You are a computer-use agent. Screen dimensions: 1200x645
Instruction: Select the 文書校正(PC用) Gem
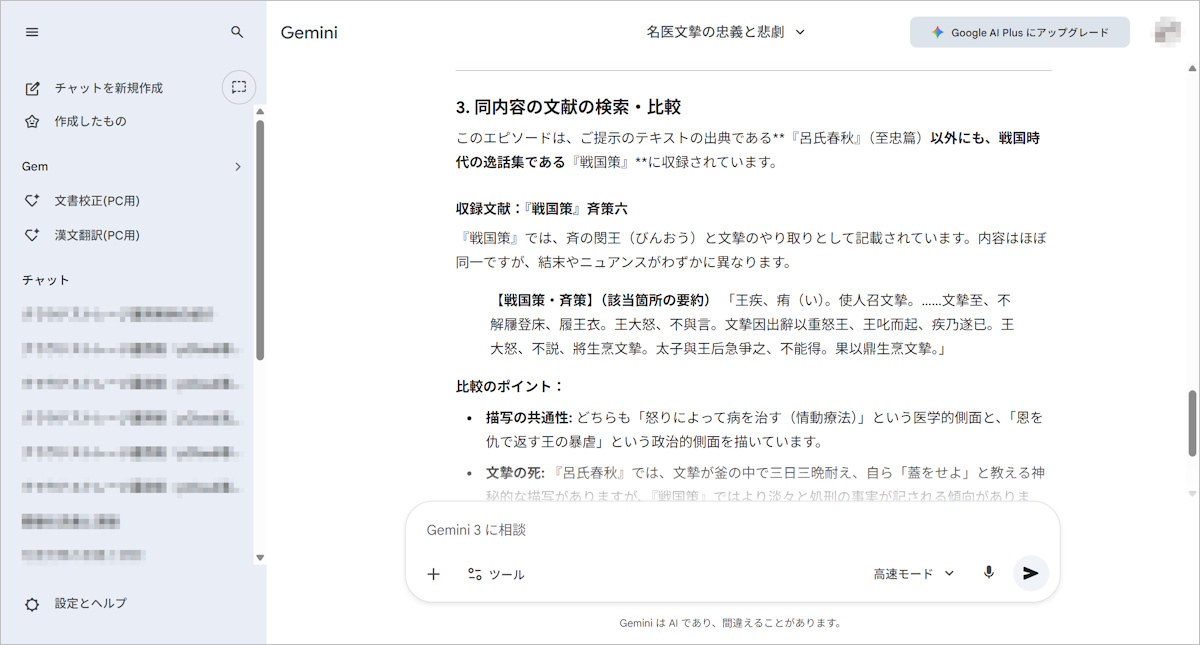97,201
